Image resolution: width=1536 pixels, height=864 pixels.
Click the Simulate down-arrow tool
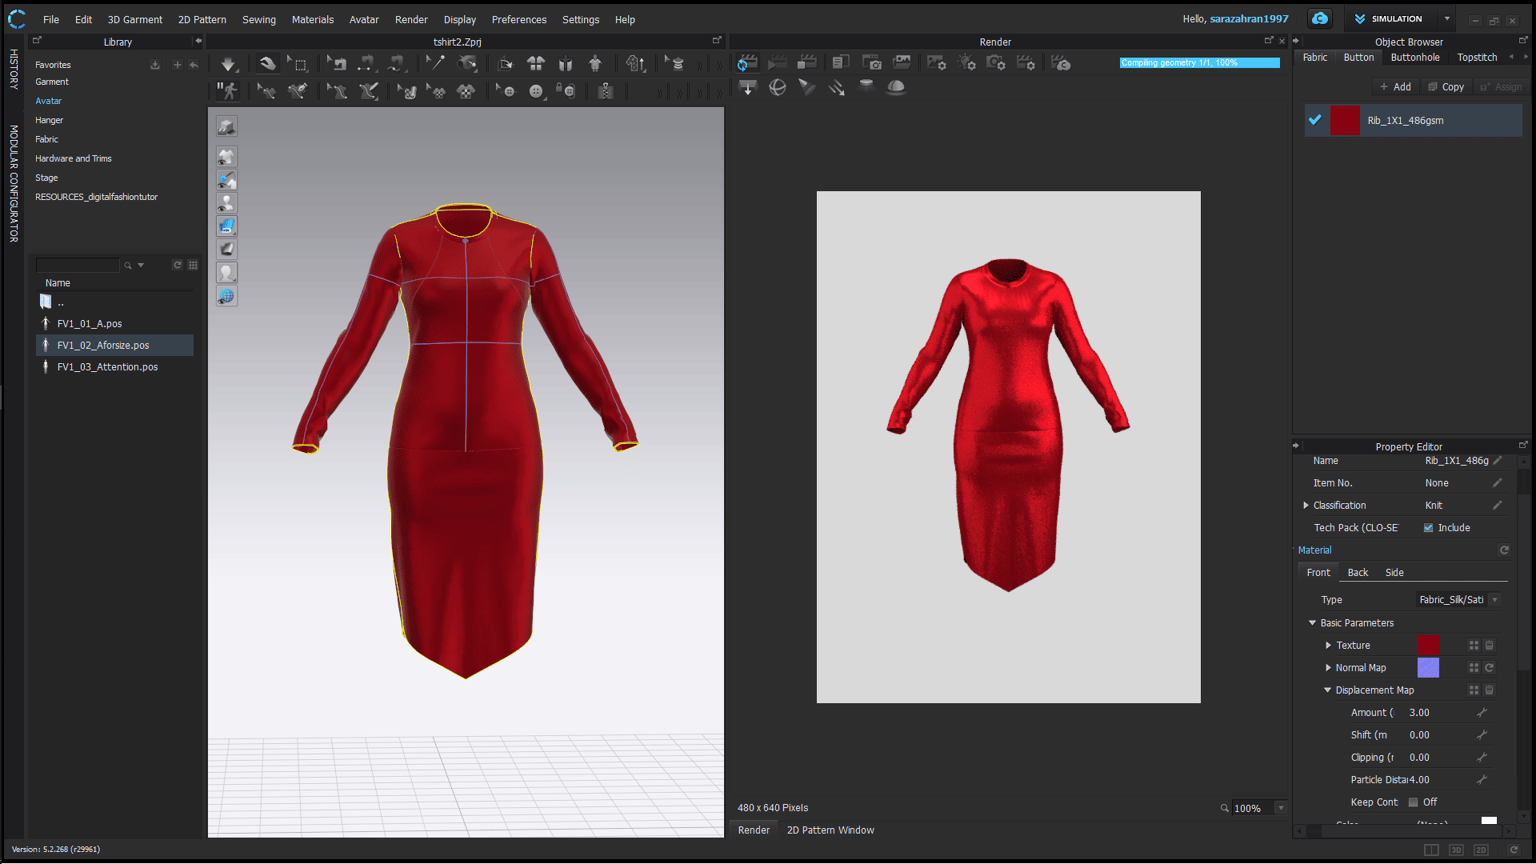pos(228,63)
